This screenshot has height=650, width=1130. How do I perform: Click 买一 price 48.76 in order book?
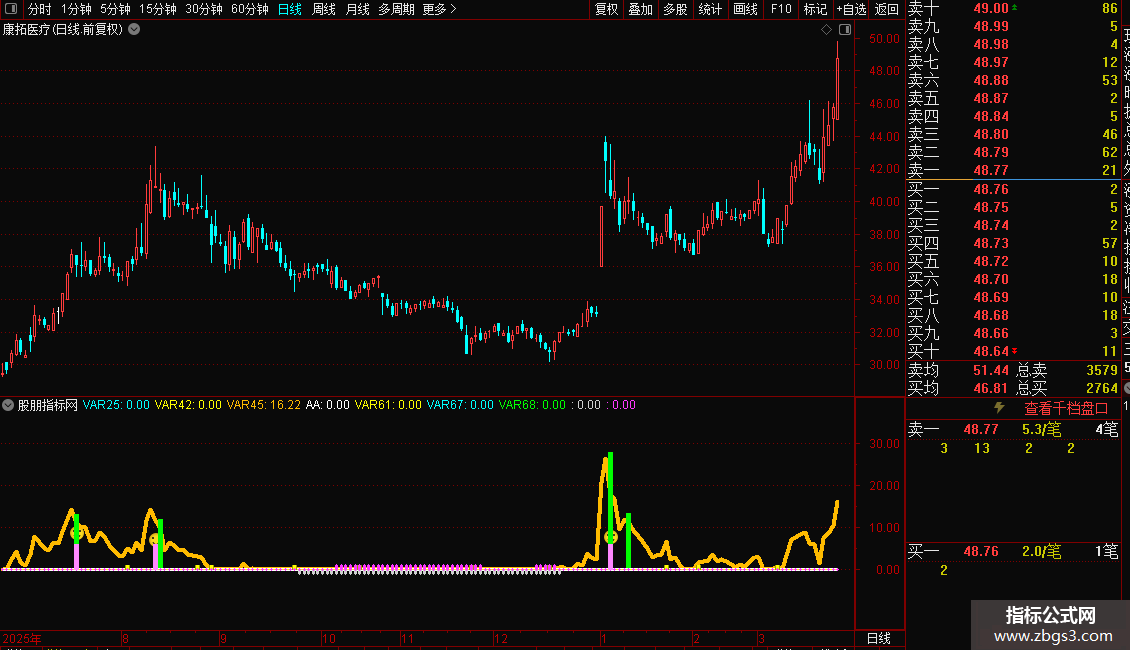pyautogui.click(x=991, y=190)
